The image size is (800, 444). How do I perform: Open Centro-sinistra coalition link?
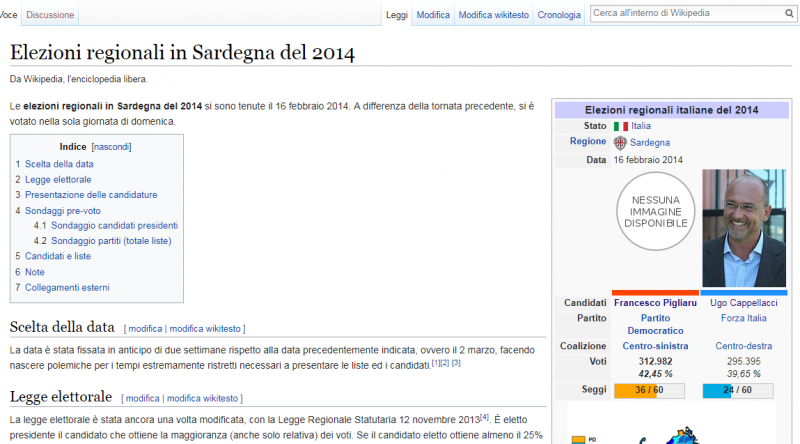(x=655, y=346)
